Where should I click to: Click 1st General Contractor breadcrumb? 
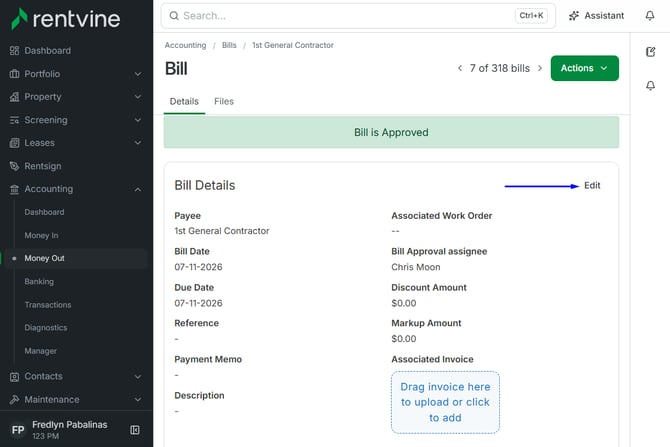(293, 45)
